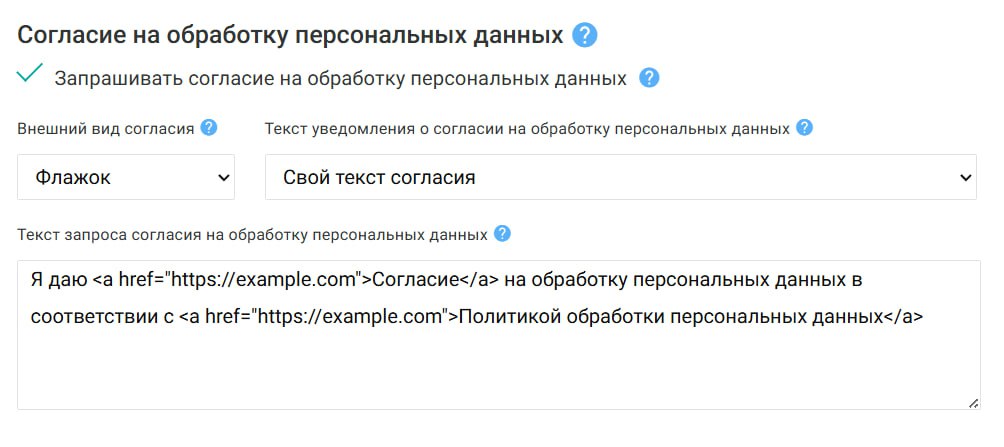
Task: Click the "Внешний вид согласия" field label
Action: tap(105, 128)
